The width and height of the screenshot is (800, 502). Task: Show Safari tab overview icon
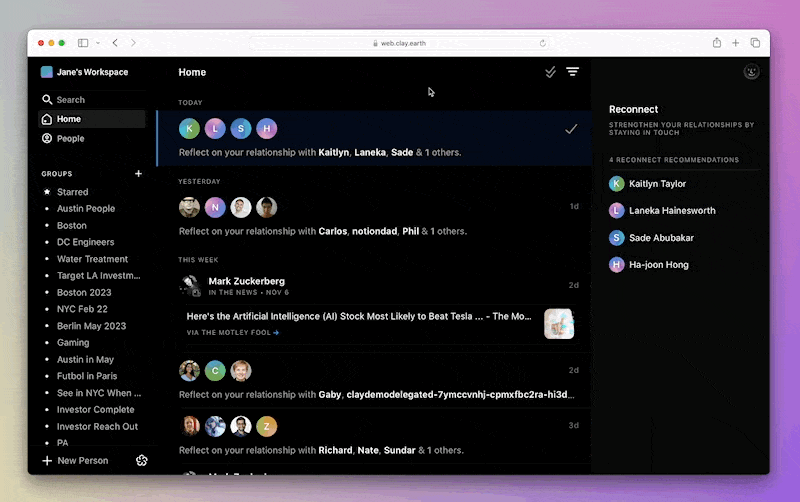click(x=755, y=43)
